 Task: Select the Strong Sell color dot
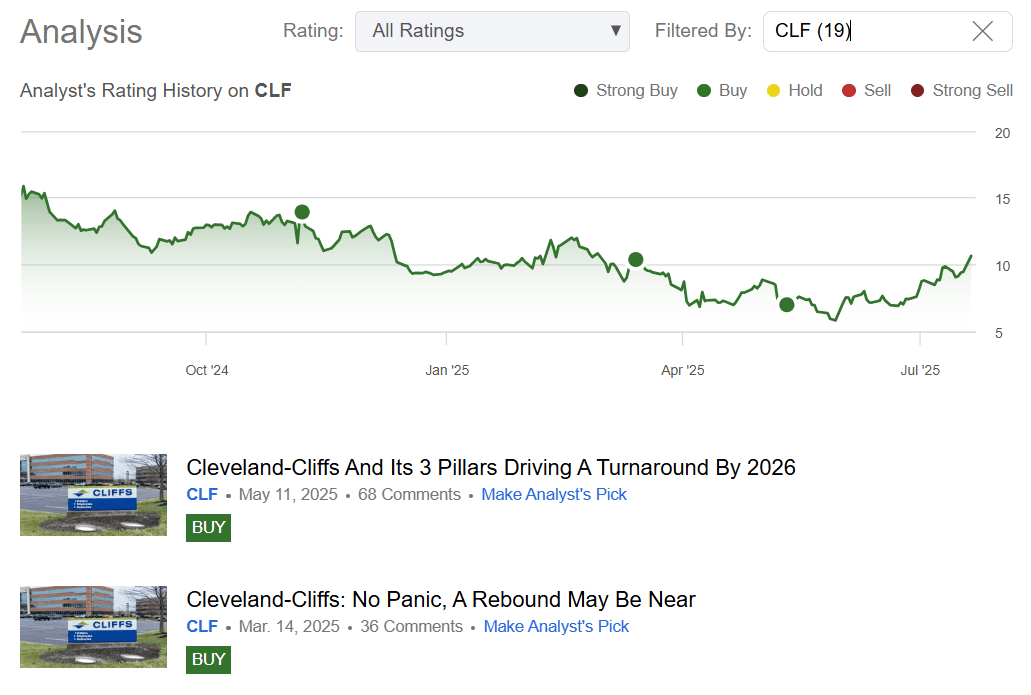tap(917, 90)
